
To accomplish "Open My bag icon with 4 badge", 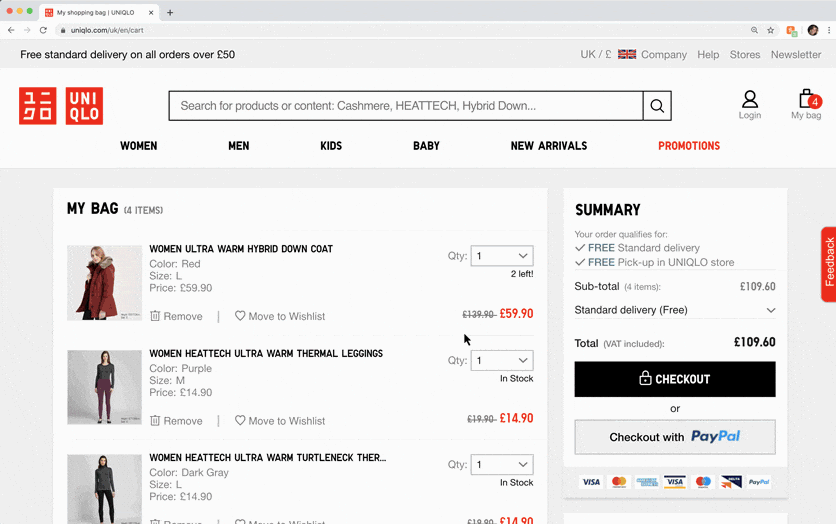I will coord(806,104).
